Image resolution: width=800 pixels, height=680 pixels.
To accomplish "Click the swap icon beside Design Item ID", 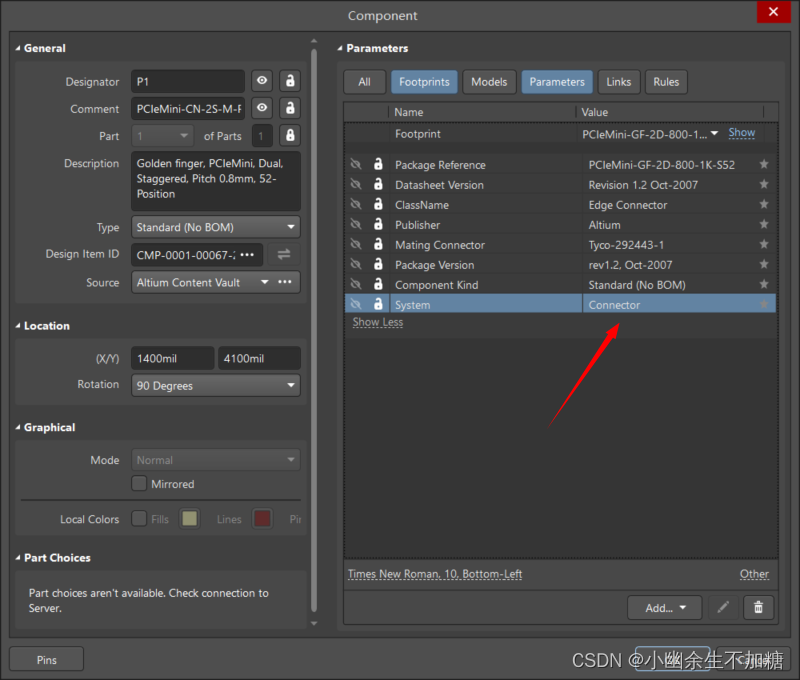I will click(284, 254).
